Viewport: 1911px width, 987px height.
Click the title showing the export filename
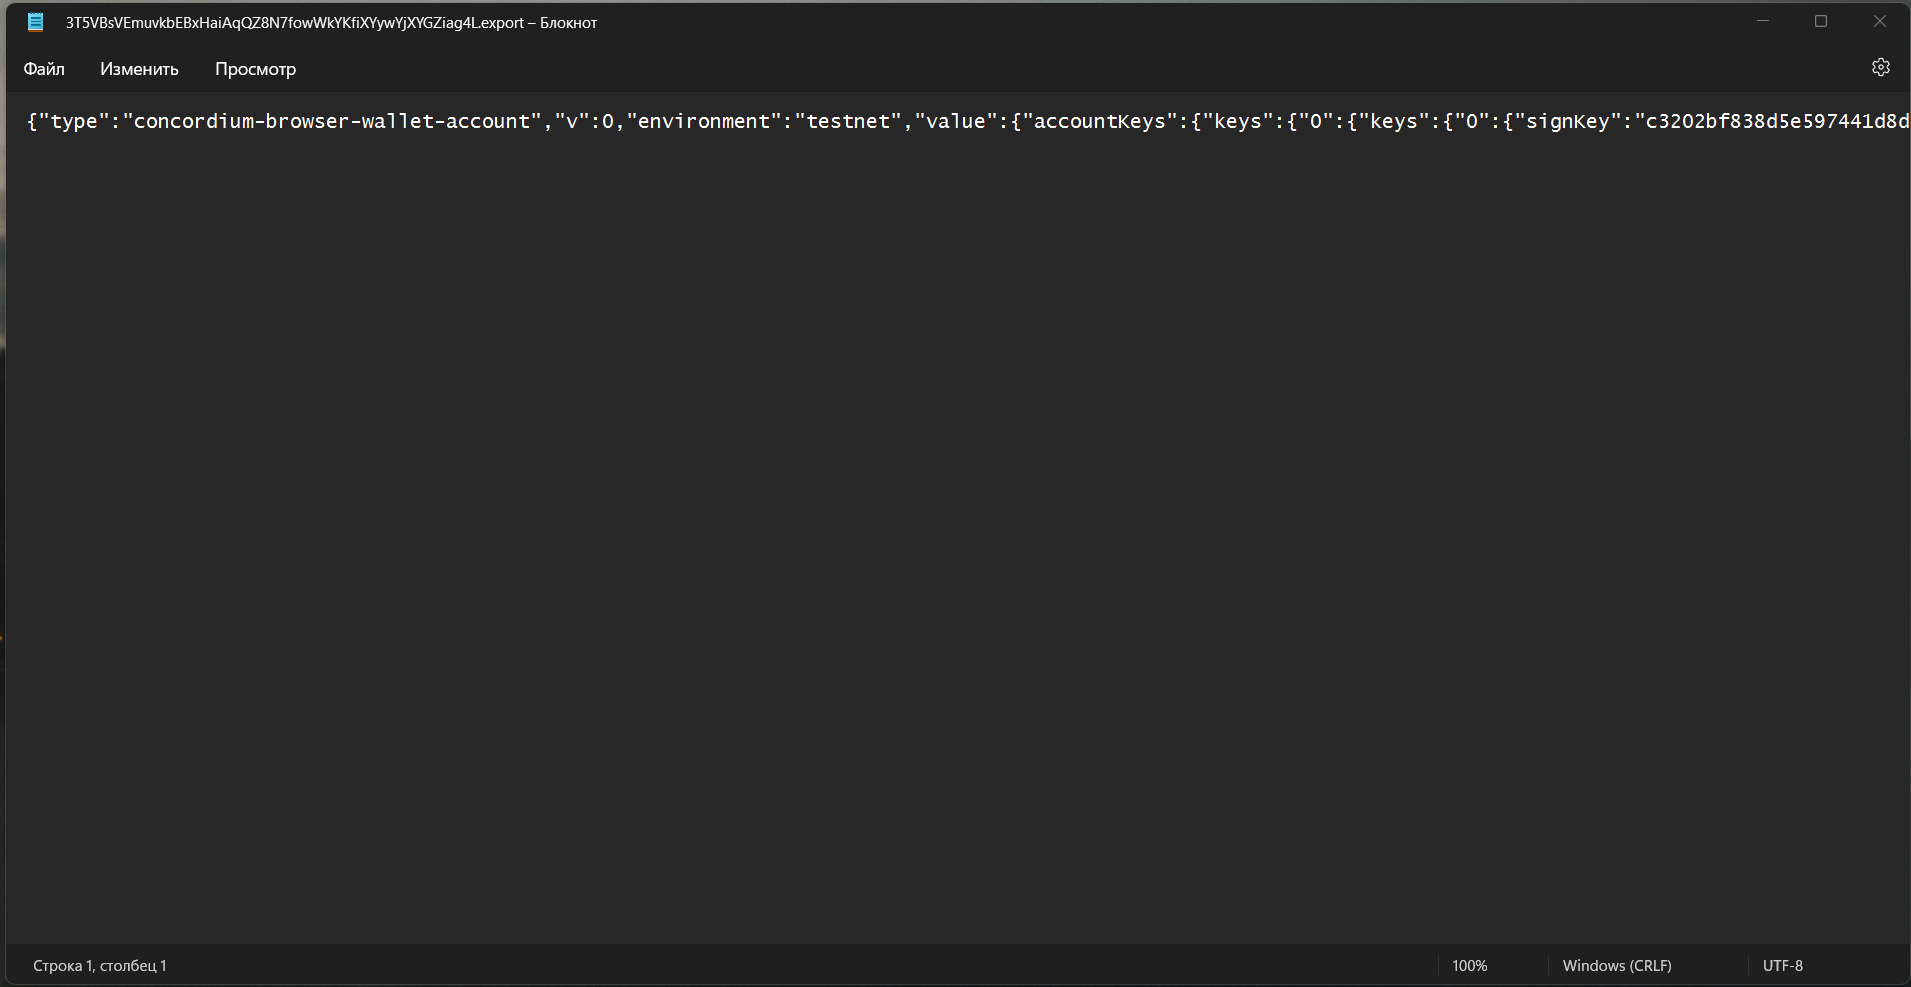(x=330, y=21)
